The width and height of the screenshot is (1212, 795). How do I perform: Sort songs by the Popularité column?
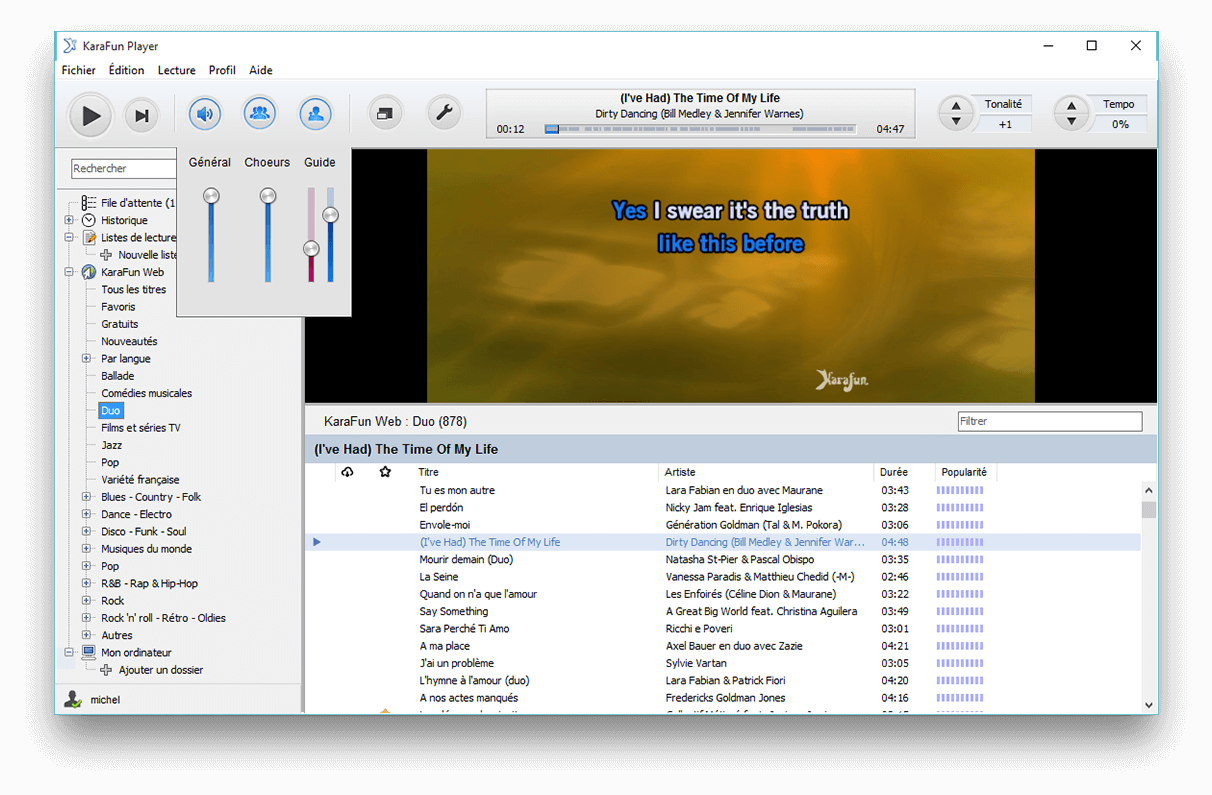coord(966,472)
